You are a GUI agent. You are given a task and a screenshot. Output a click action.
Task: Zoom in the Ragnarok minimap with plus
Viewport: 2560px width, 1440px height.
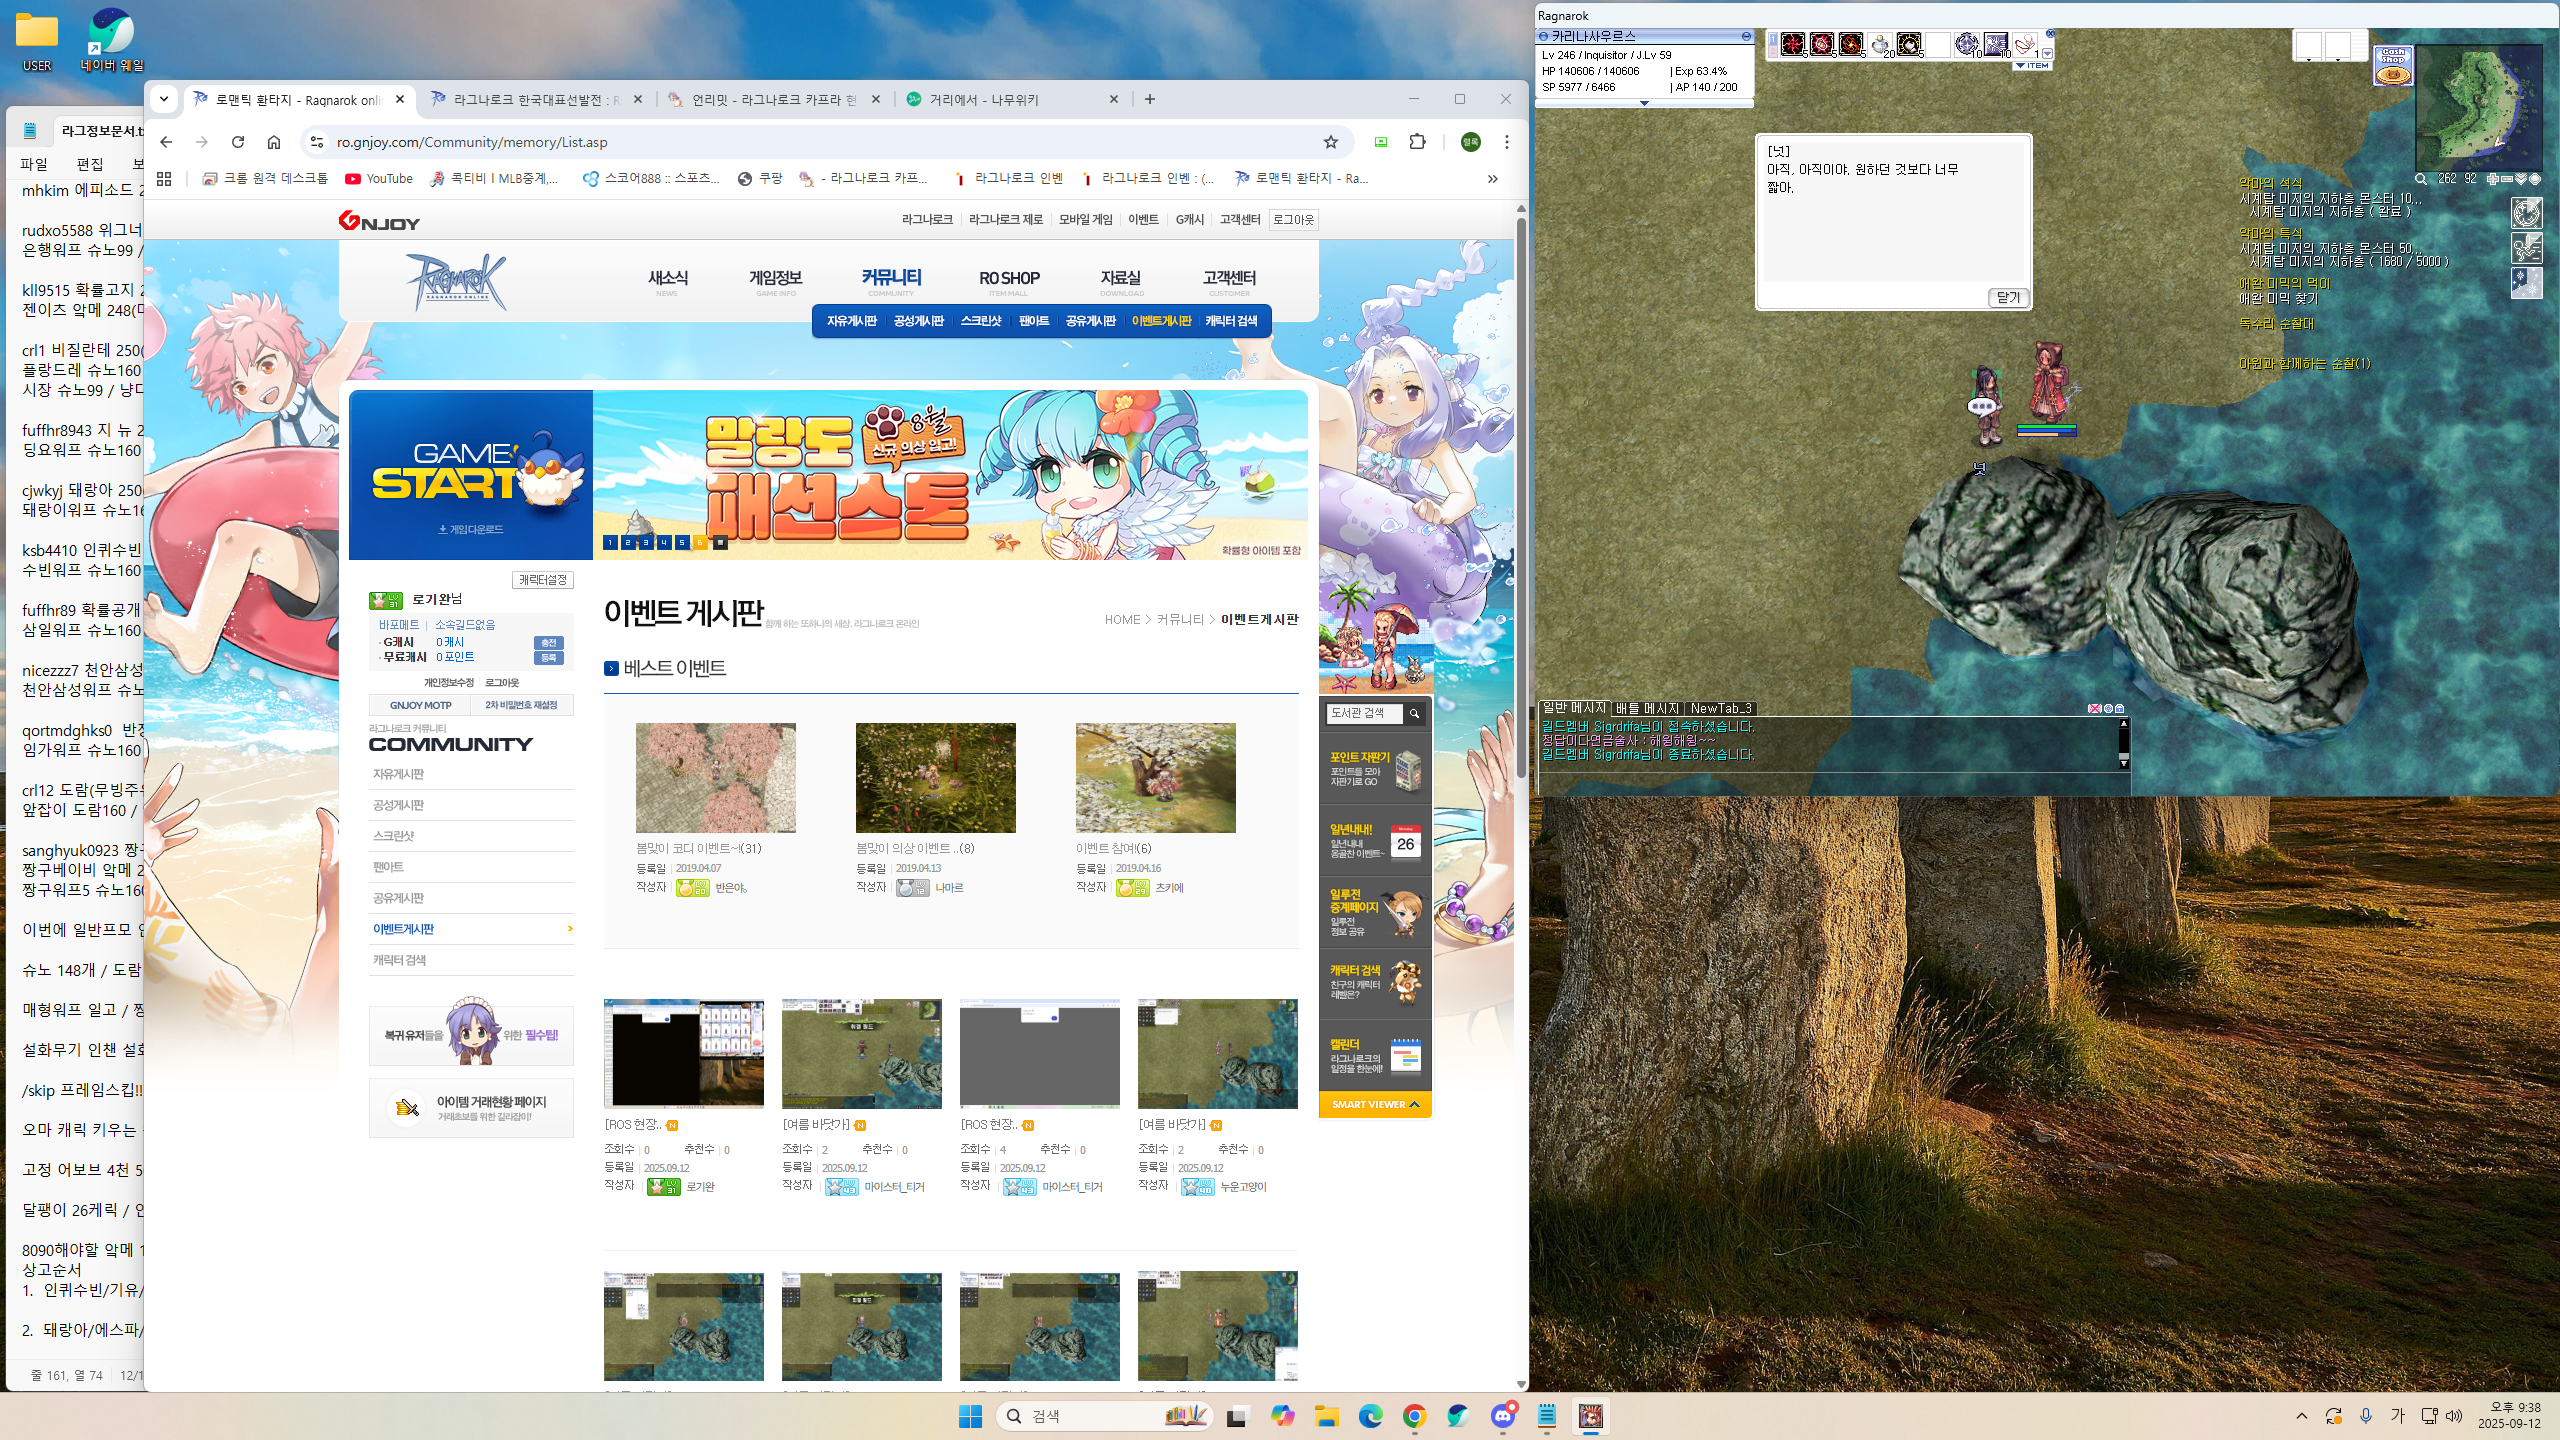2493,179
